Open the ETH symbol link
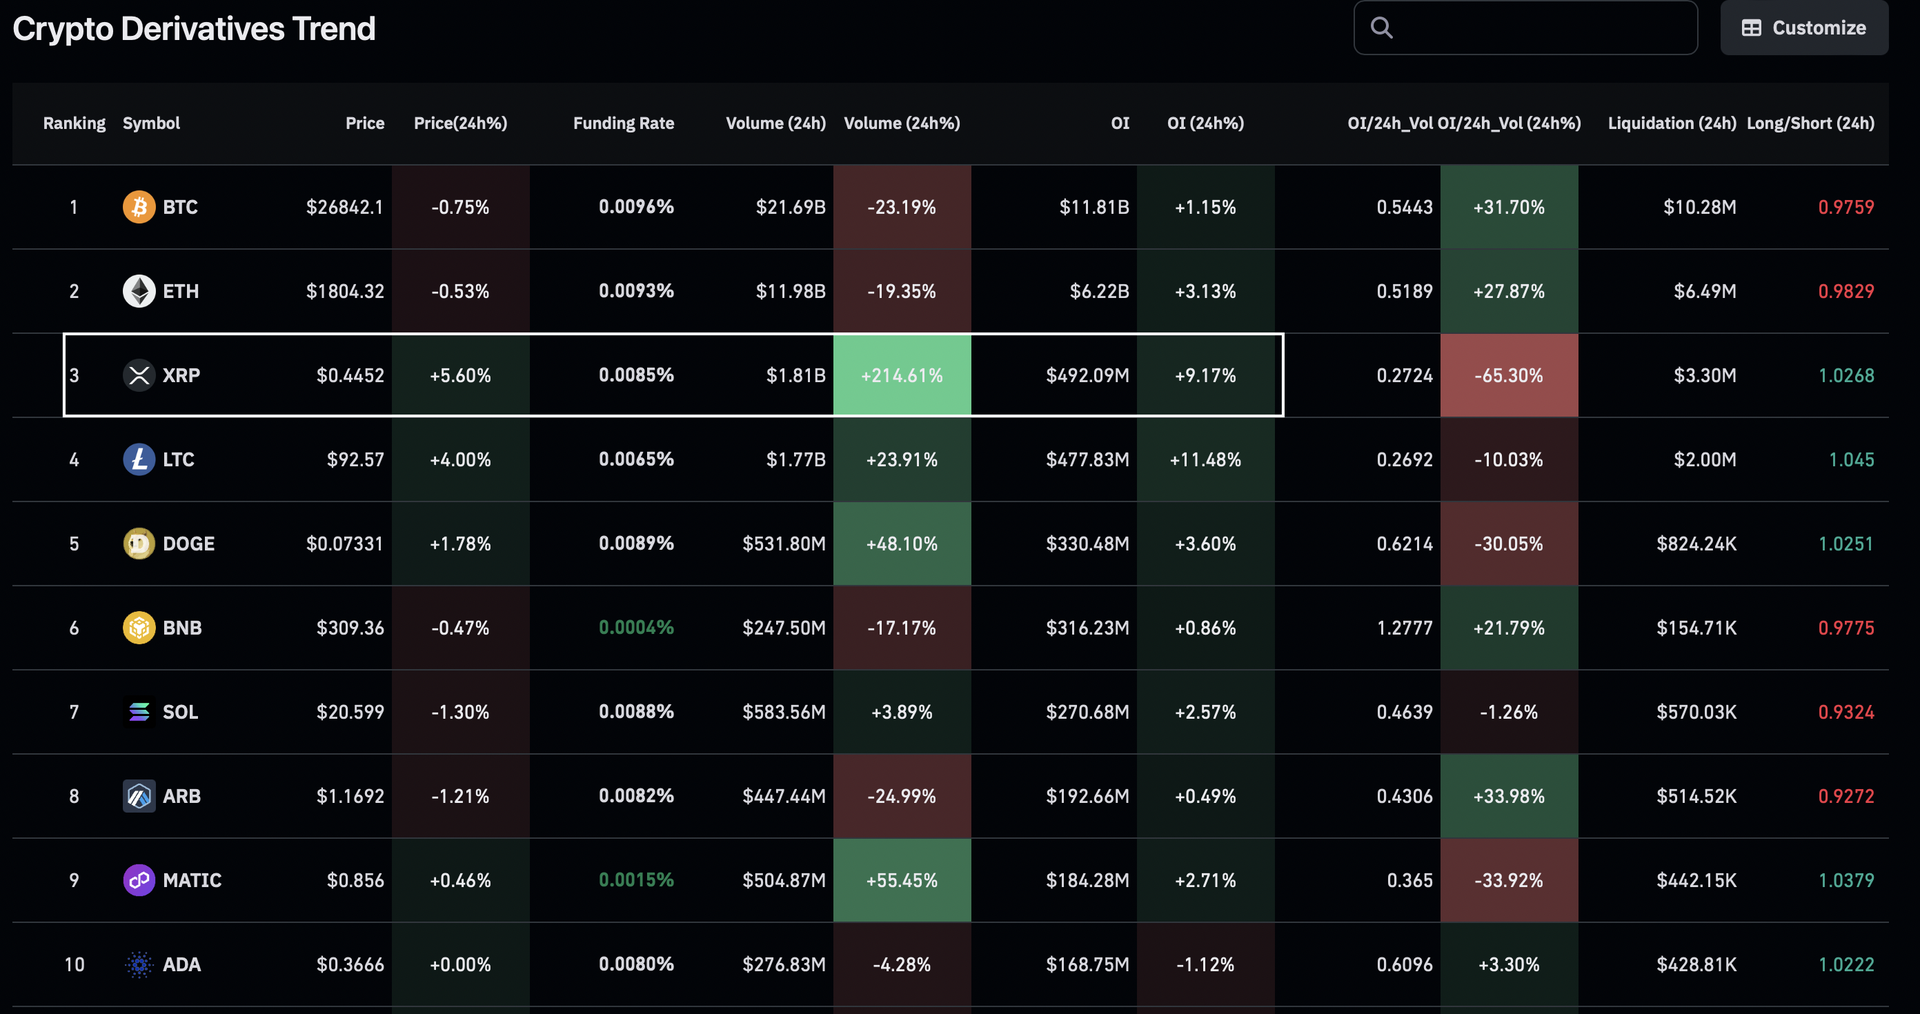The height and width of the screenshot is (1014, 1920). pyautogui.click(x=181, y=291)
